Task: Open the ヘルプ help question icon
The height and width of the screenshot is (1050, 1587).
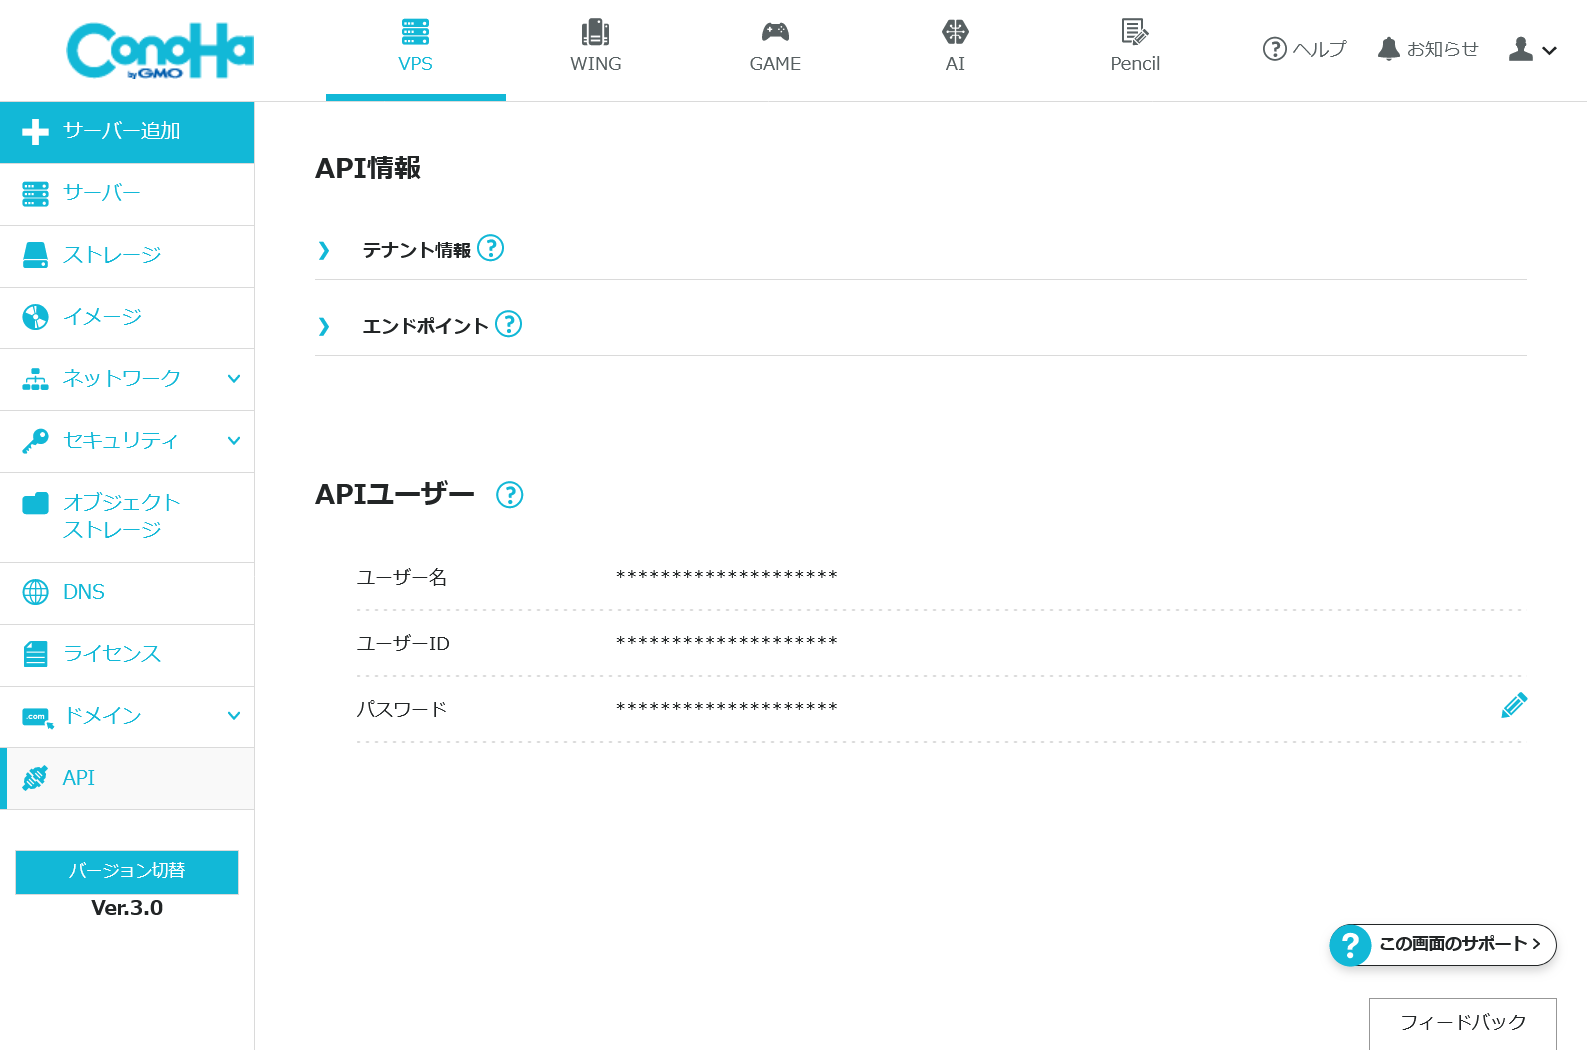Action: [1274, 49]
